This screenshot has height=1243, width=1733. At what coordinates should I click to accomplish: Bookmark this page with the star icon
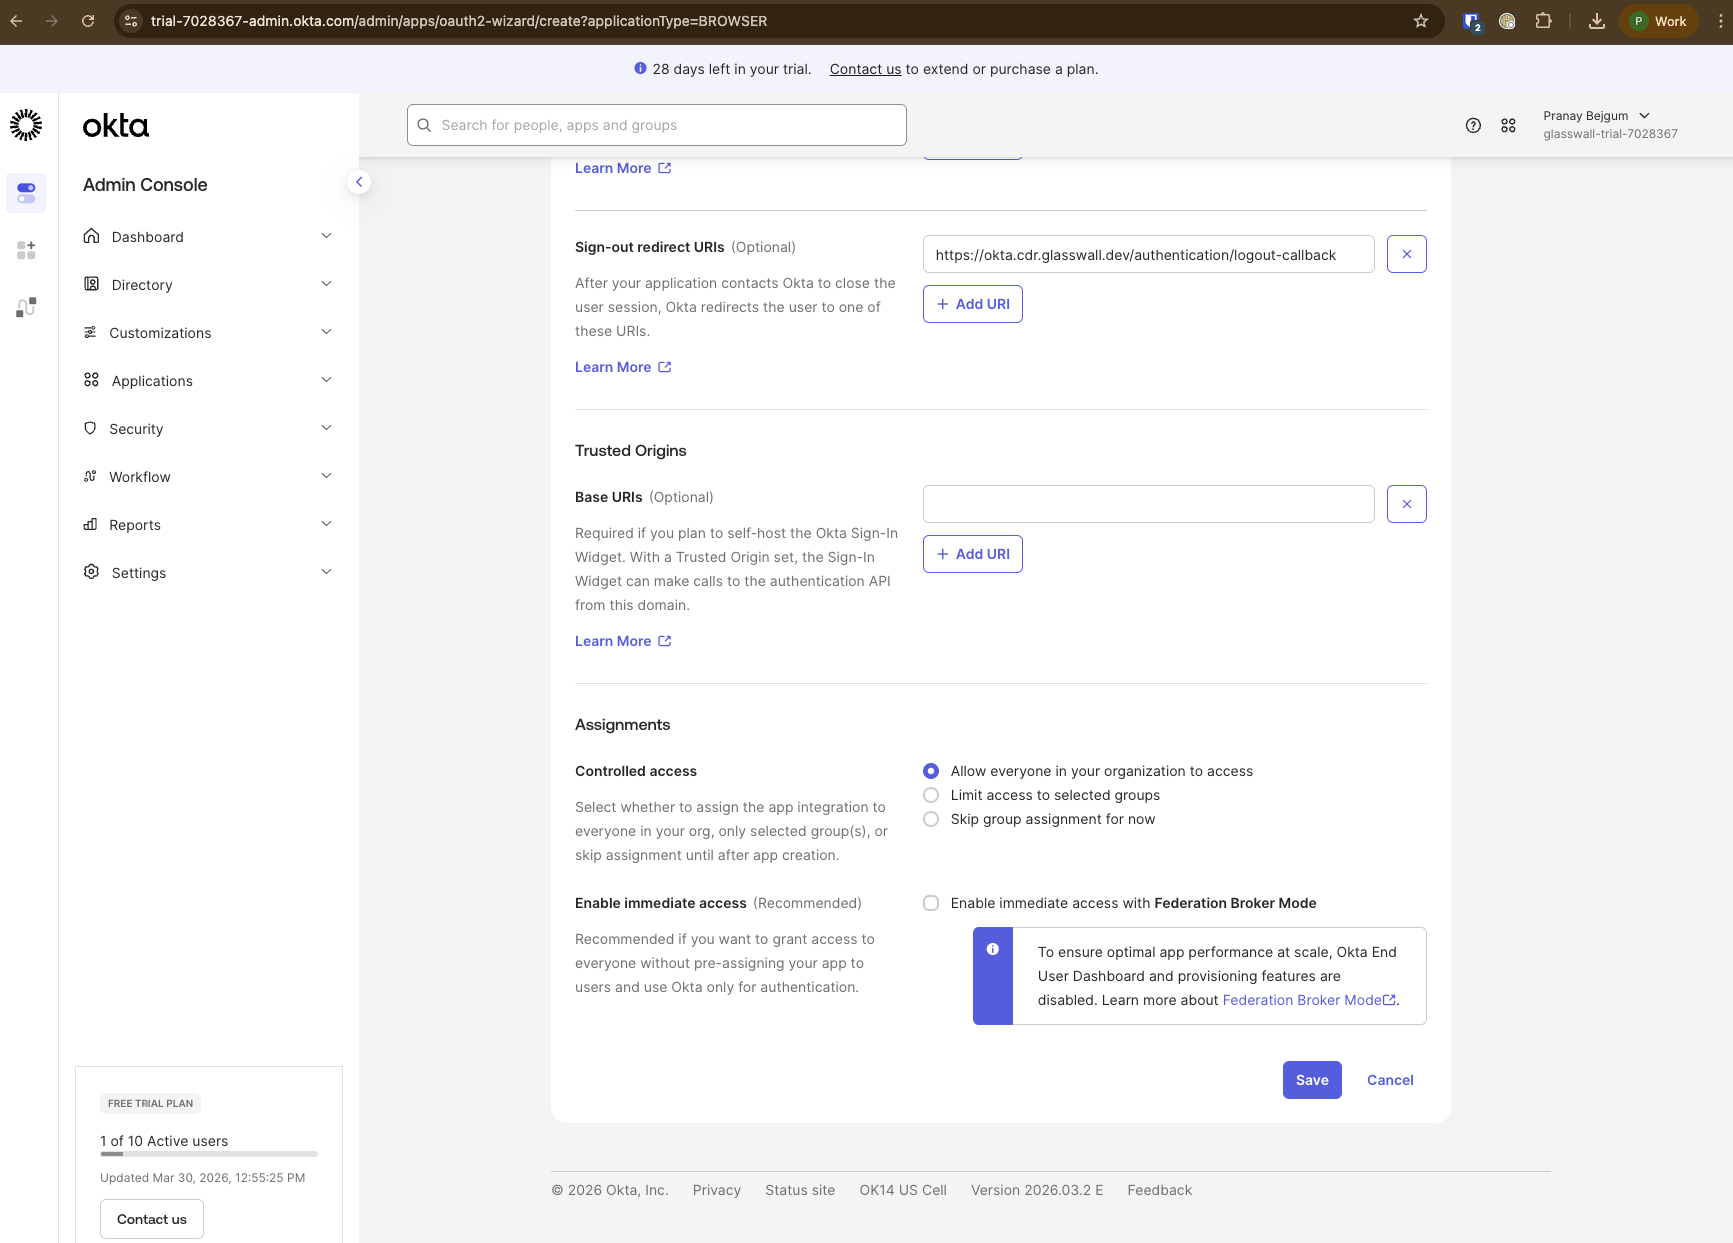coord(1421,21)
